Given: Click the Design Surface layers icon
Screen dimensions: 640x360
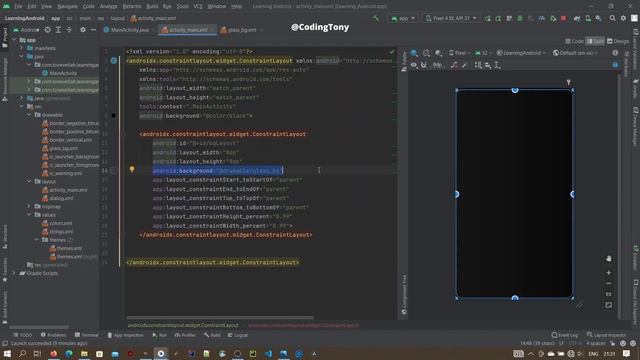Looking at the screenshot, I should pos(414,53).
